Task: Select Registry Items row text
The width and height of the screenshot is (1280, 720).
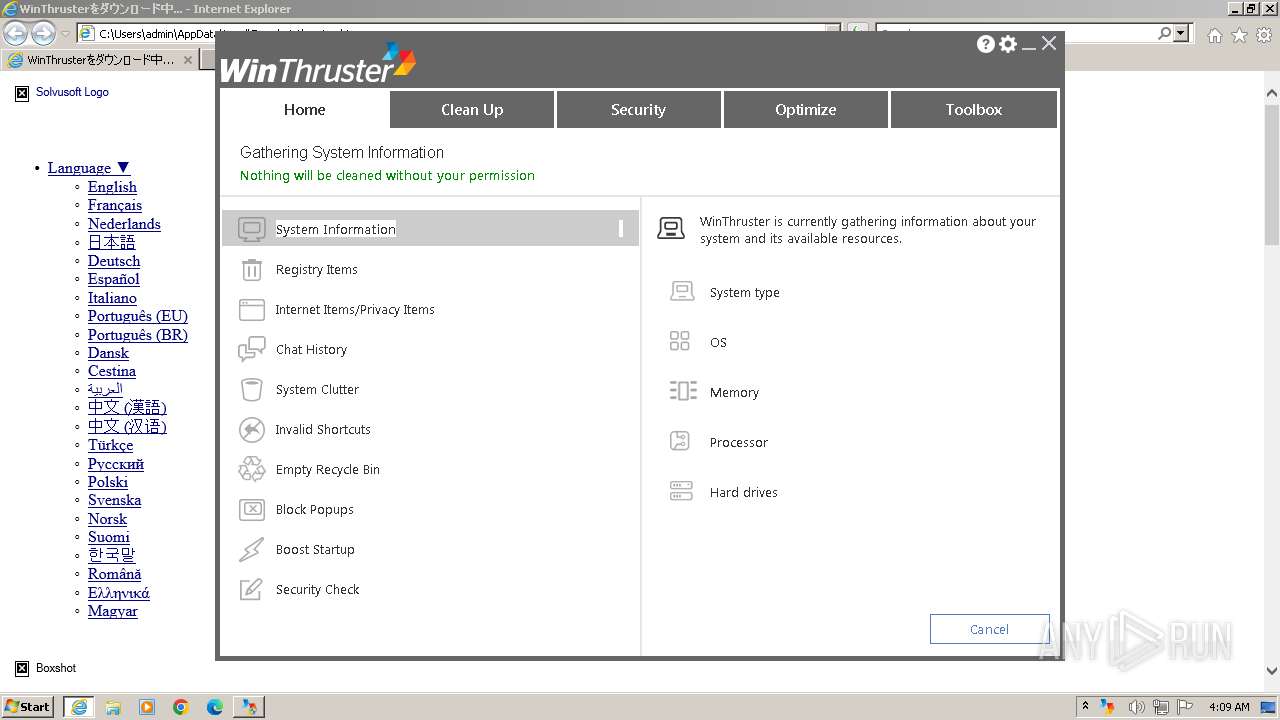Action: 316,269
